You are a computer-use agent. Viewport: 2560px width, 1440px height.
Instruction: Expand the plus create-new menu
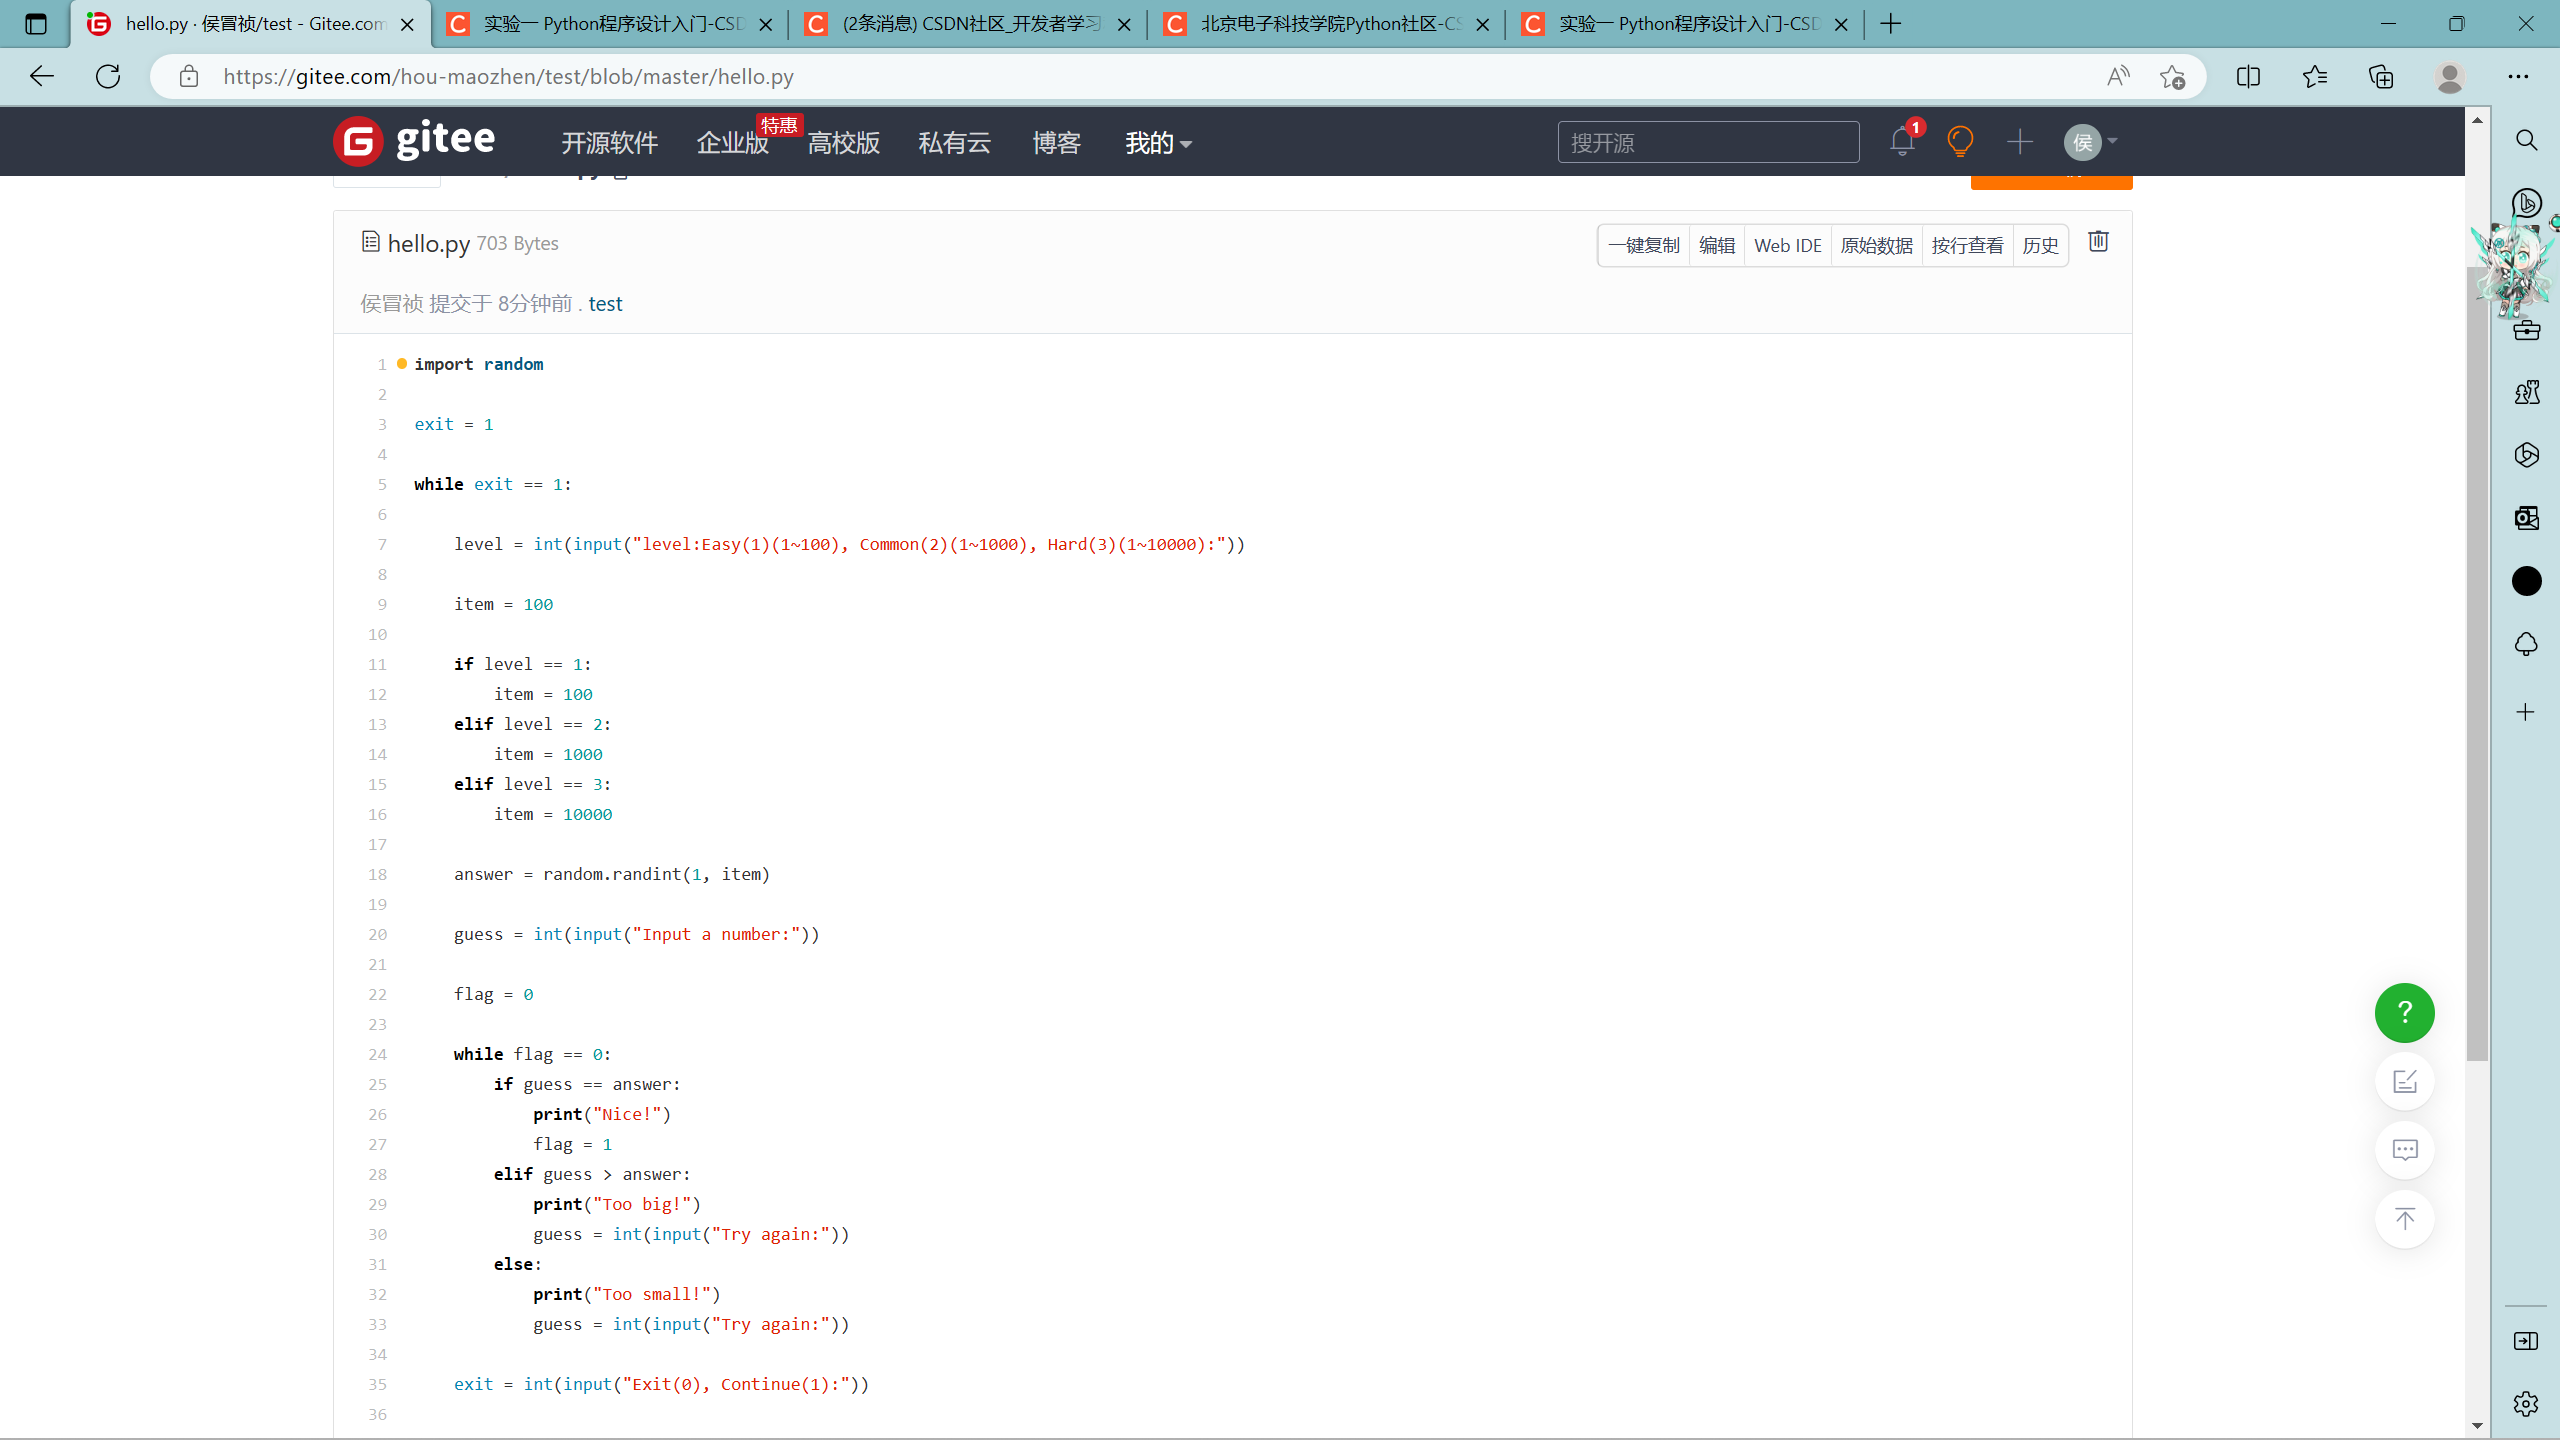click(2019, 142)
